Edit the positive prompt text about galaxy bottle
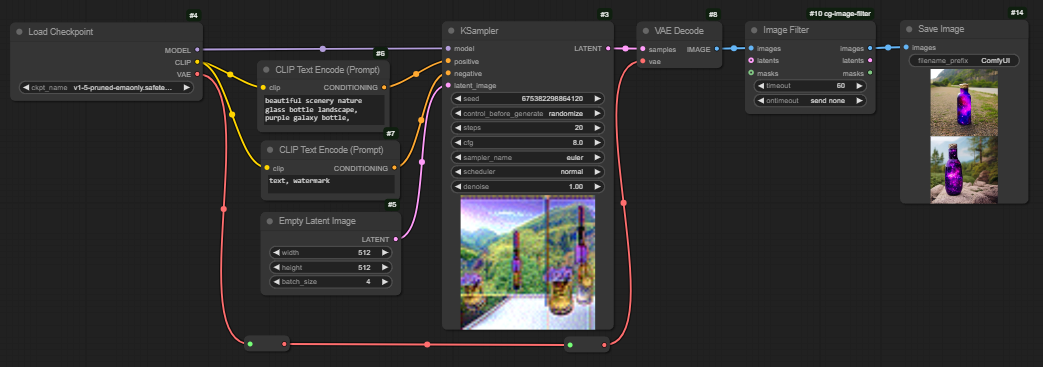Viewport: 1043px width, 367px height. (323, 110)
